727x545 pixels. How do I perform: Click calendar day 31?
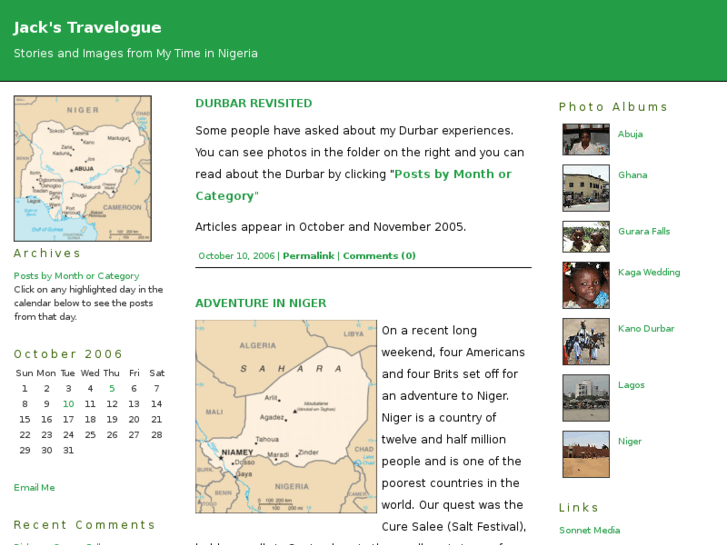pyautogui.click(x=68, y=450)
